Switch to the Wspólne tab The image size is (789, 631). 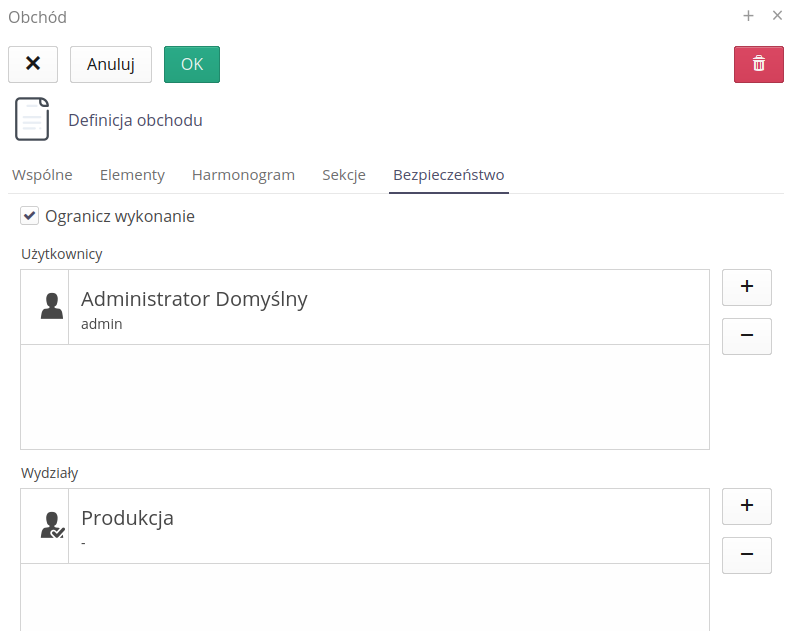pos(42,175)
